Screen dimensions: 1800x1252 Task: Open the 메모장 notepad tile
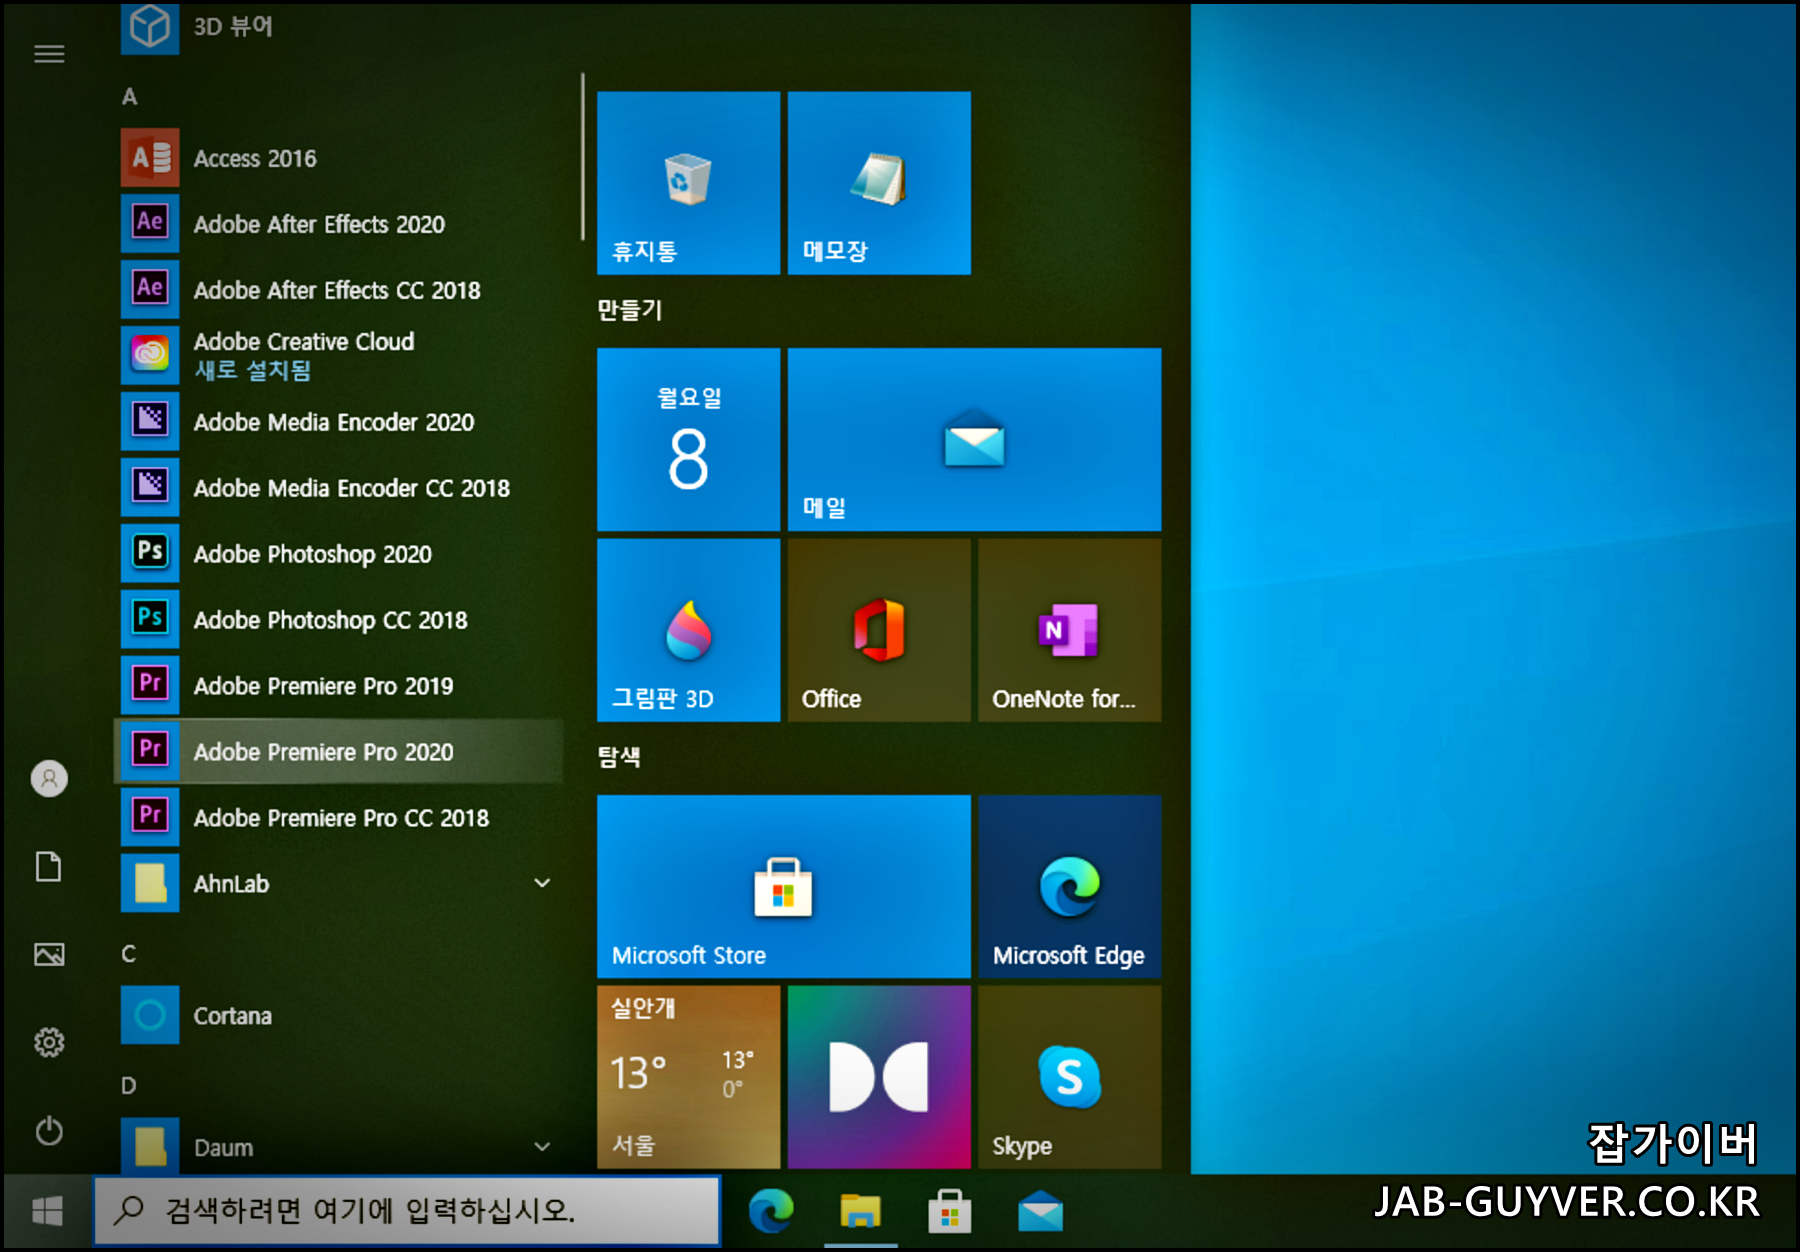pyautogui.click(x=879, y=183)
